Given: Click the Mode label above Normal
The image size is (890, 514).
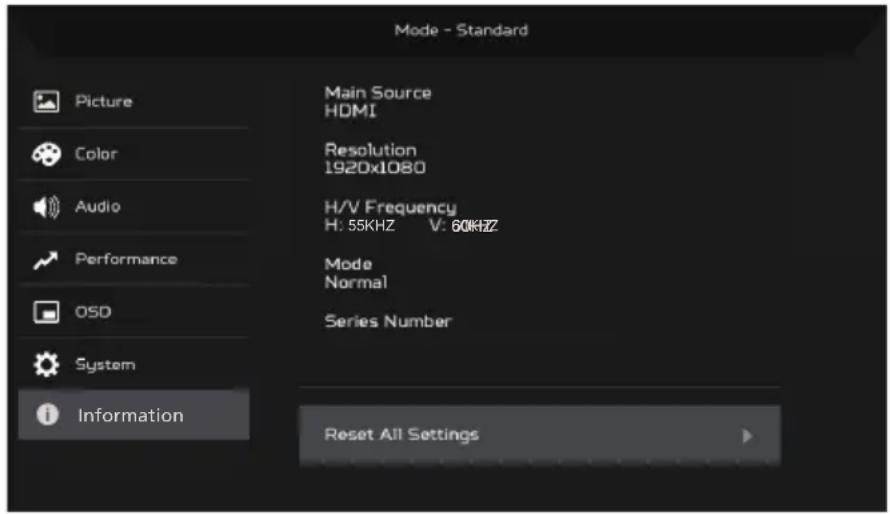Looking at the screenshot, I should coord(349,264).
